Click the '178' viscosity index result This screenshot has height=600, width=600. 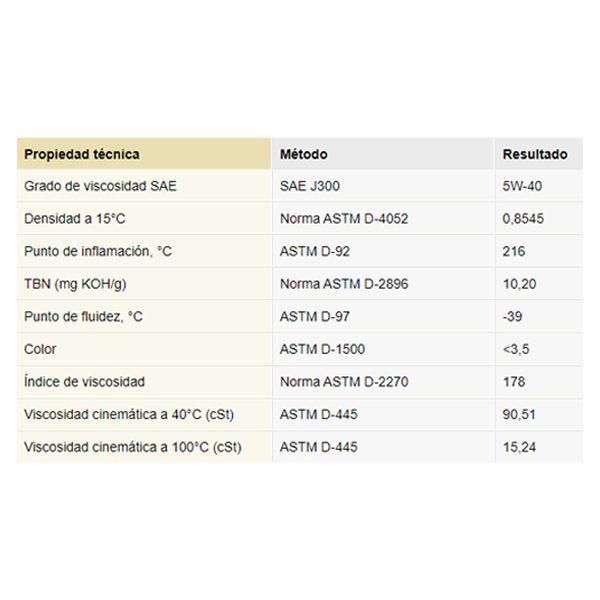513,382
